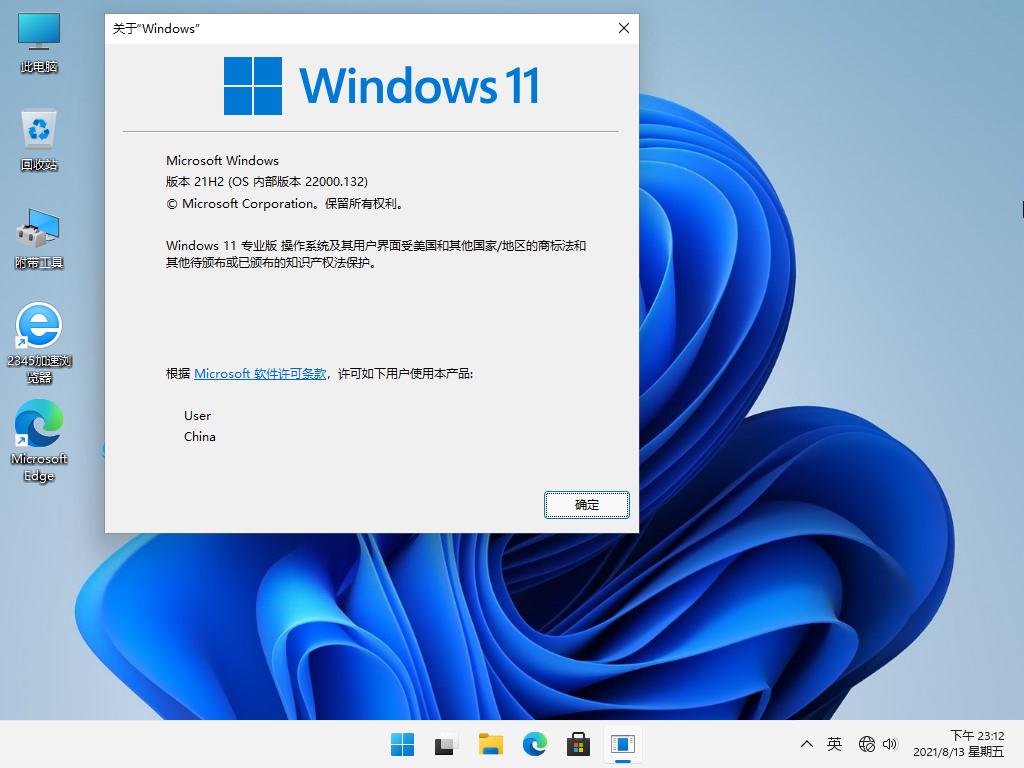Open File Explorer from the taskbar
This screenshot has width=1024, height=768.
pyautogui.click(x=490, y=744)
